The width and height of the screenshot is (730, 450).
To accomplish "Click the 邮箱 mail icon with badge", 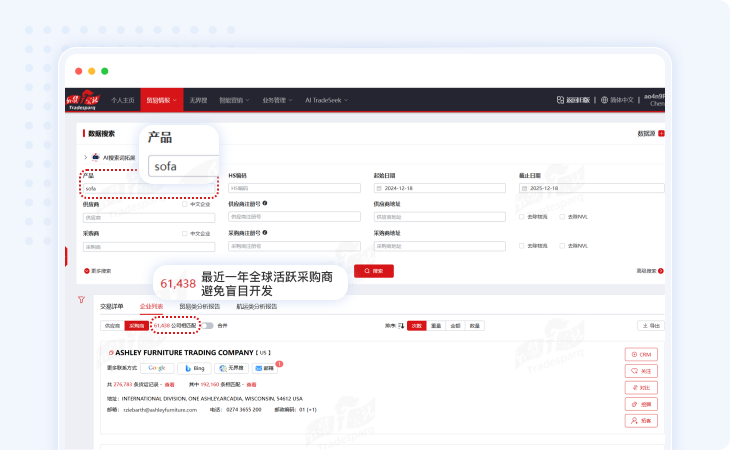I will 265,368.
